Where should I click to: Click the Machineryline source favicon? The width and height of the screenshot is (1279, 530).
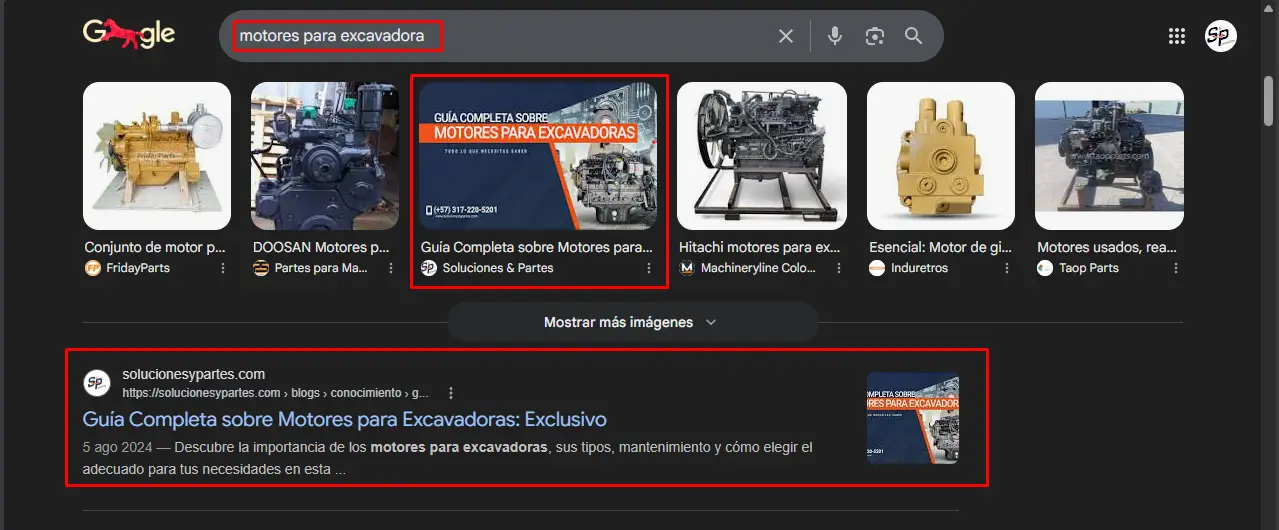click(687, 268)
